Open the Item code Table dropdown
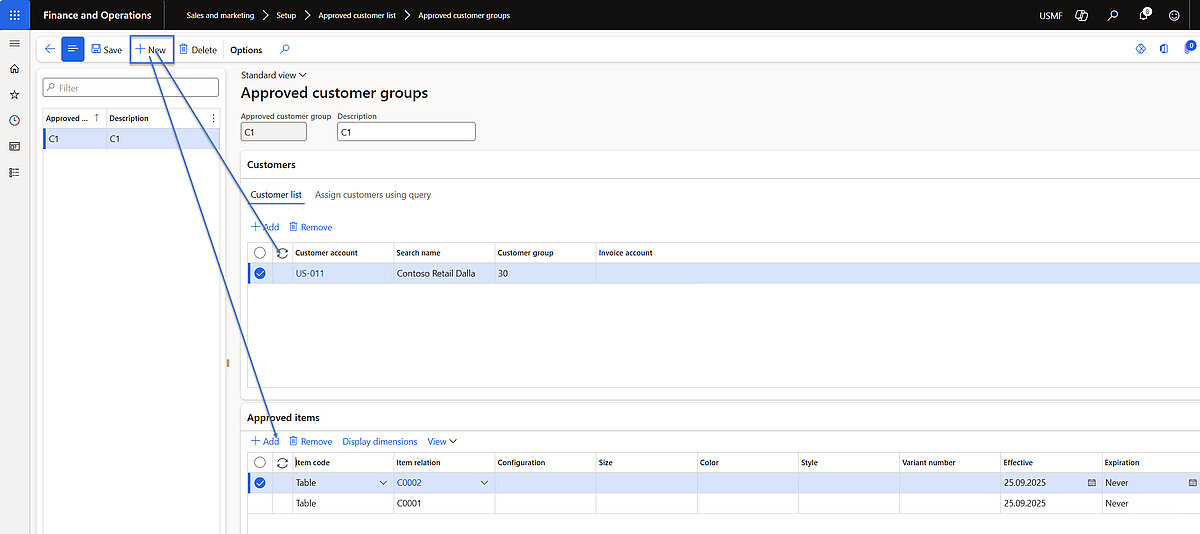Image resolution: width=1200 pixels, height=534 pixels. (383, 483)
